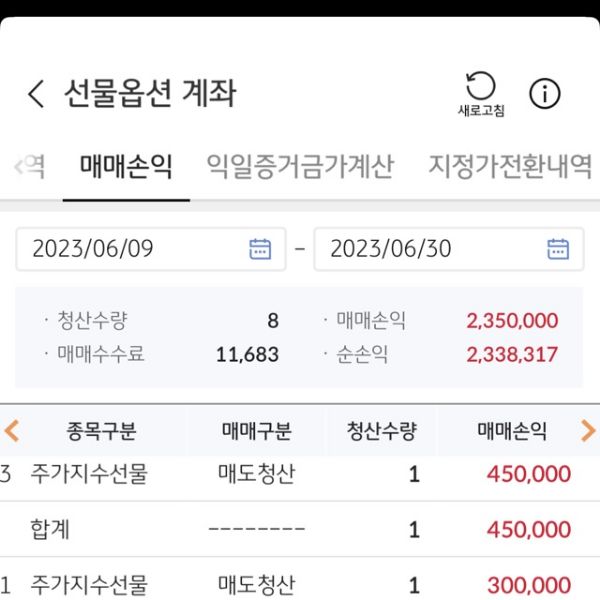Viewport: 600px width, 600px height.
Task: Click the 매매손익 column header
Action: coord(512,431)
